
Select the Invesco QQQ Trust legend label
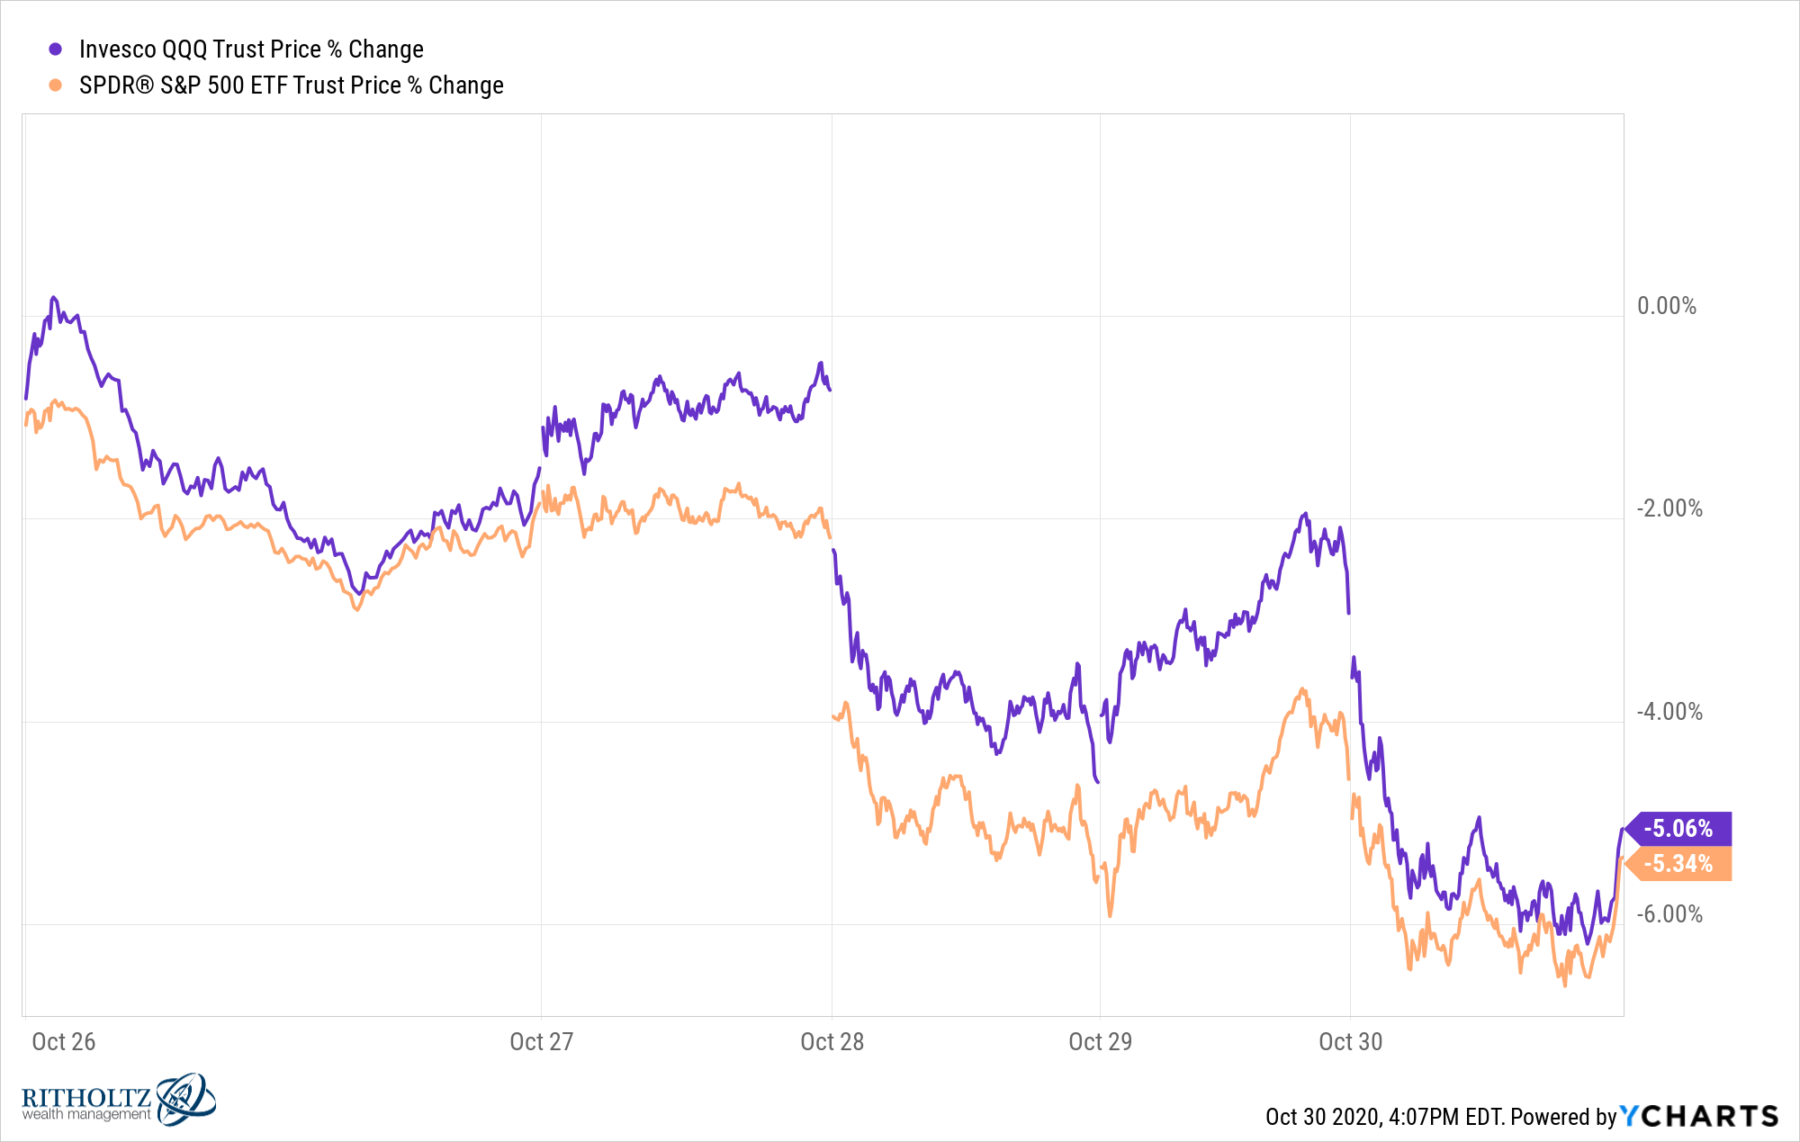pyautogui.click(x=251, y=49)
